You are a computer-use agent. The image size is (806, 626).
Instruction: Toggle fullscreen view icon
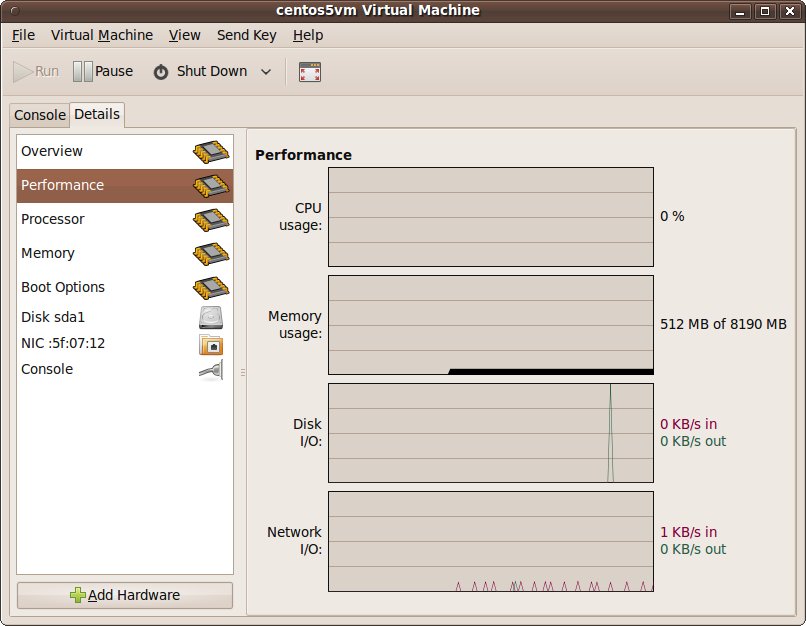click(310, 72)
